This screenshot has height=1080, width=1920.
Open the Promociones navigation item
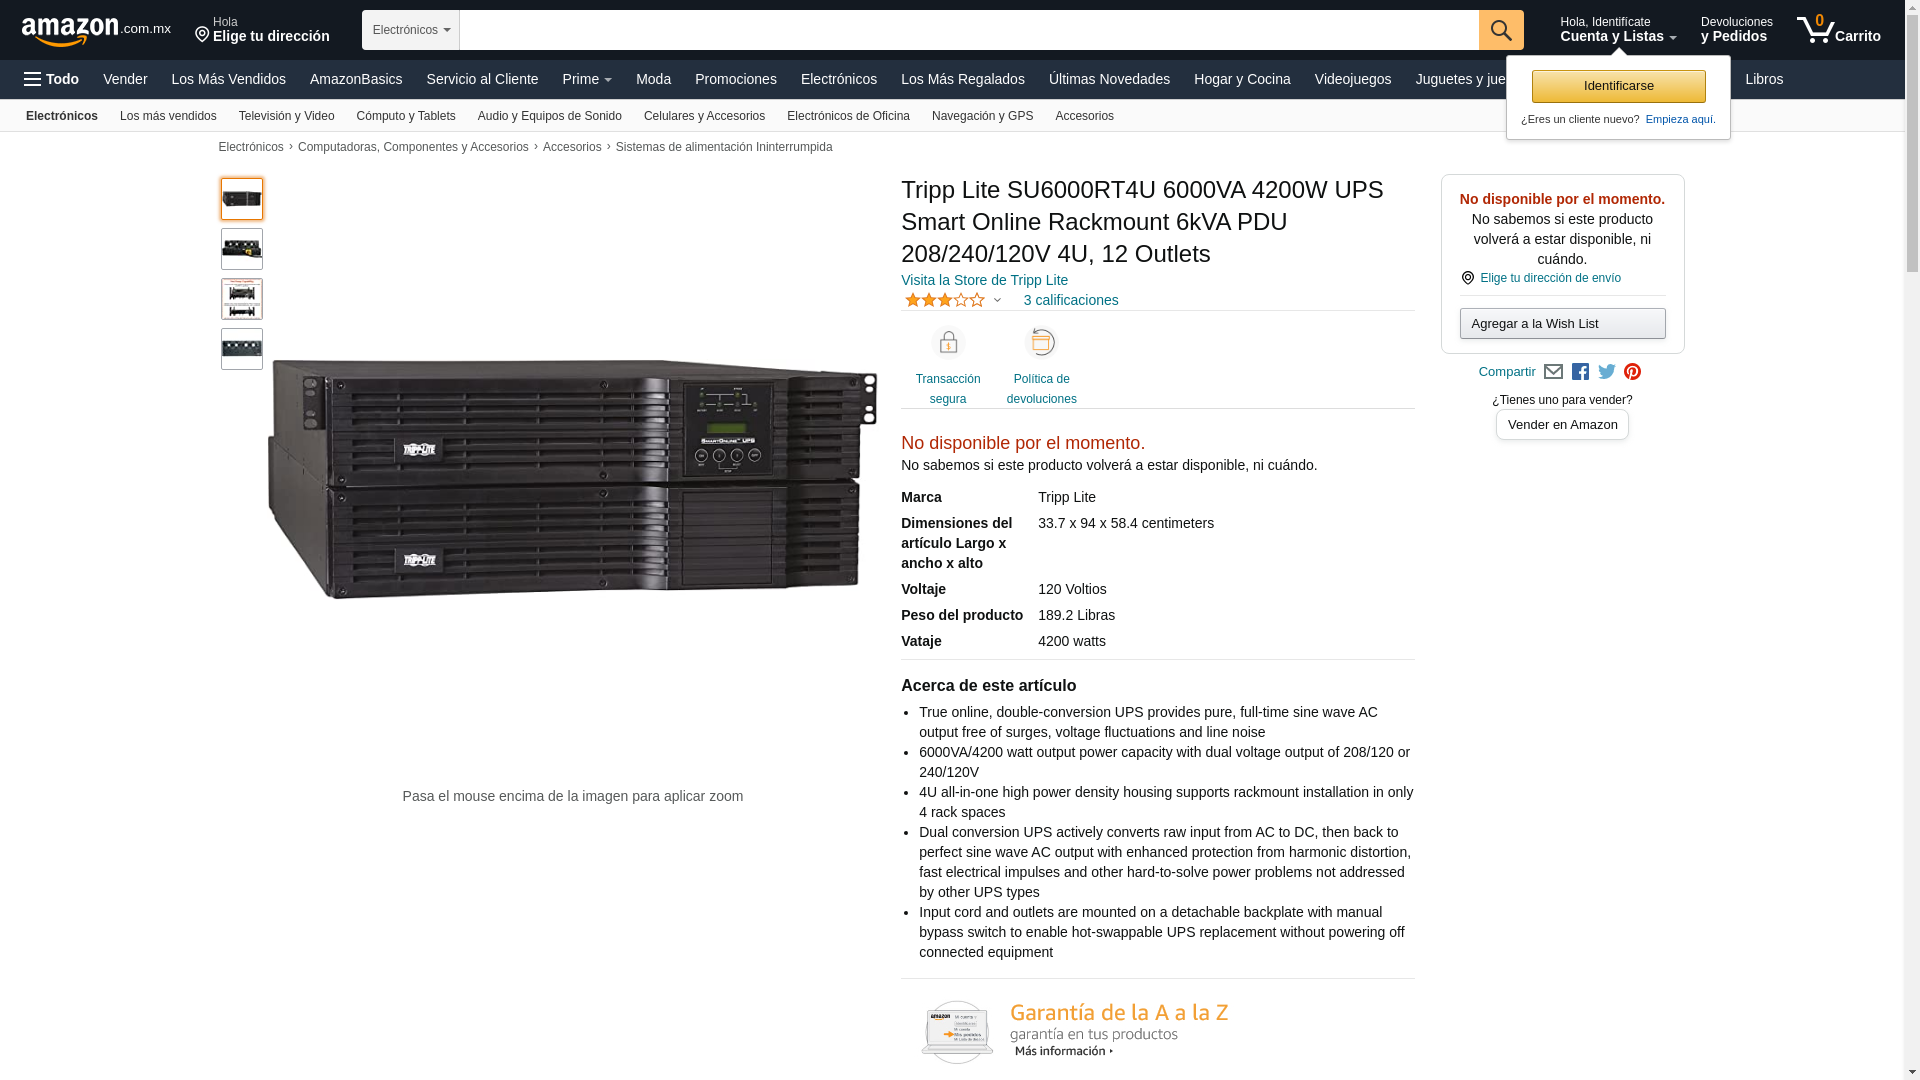click(x=736, y=79)
